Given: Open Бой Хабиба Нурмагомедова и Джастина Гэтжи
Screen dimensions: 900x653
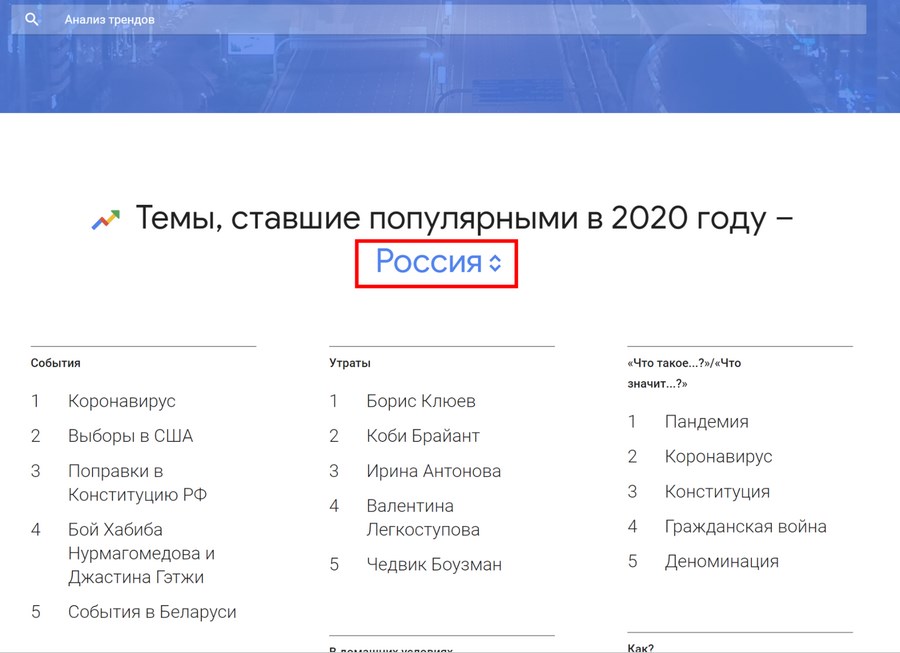Looking at the screenshot, I should [141, 553].
